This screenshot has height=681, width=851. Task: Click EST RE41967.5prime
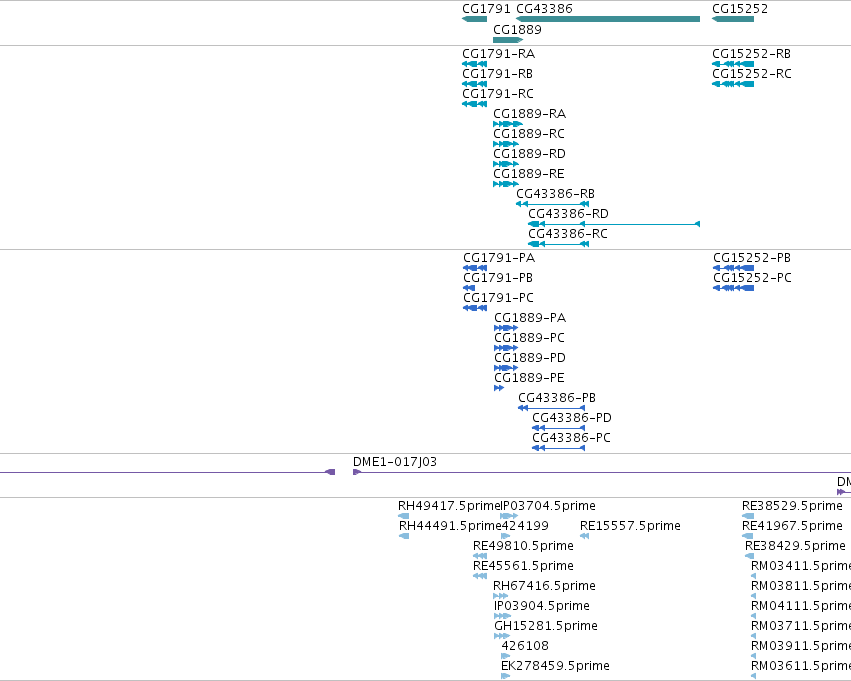[792, 526]
